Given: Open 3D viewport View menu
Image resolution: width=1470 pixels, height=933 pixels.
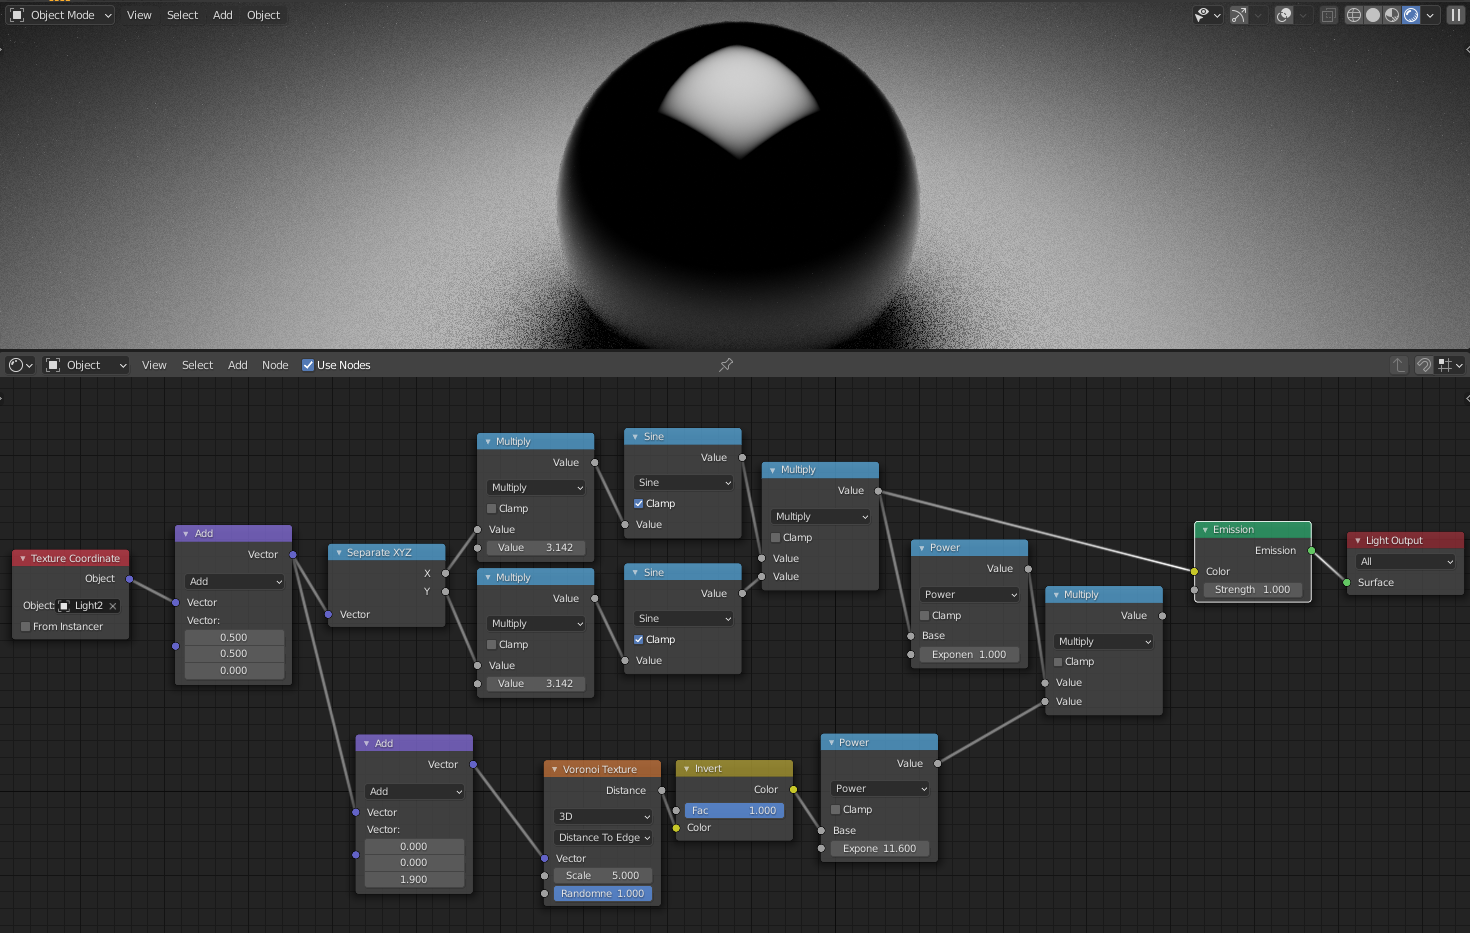Looking at the screenshot, I should point(139,15).
